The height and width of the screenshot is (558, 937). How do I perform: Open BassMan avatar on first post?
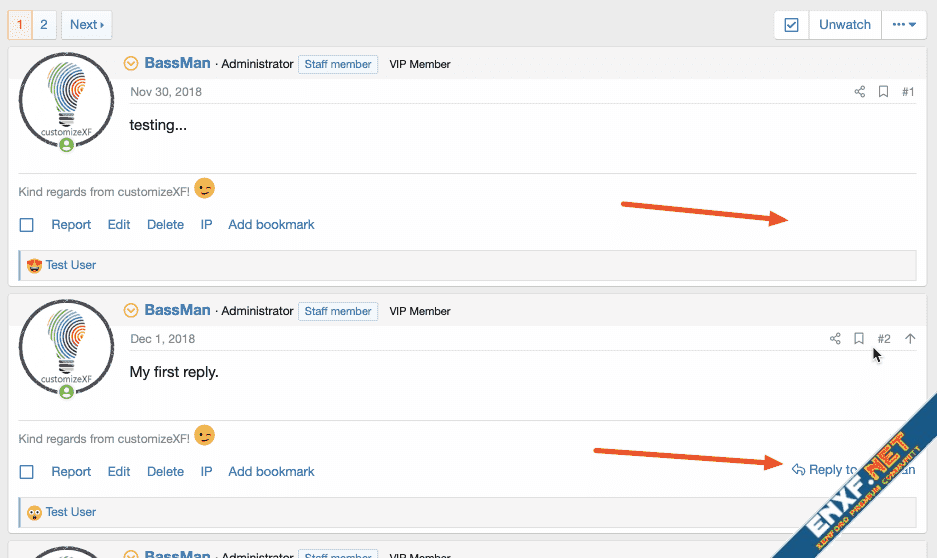pos(66,100)
